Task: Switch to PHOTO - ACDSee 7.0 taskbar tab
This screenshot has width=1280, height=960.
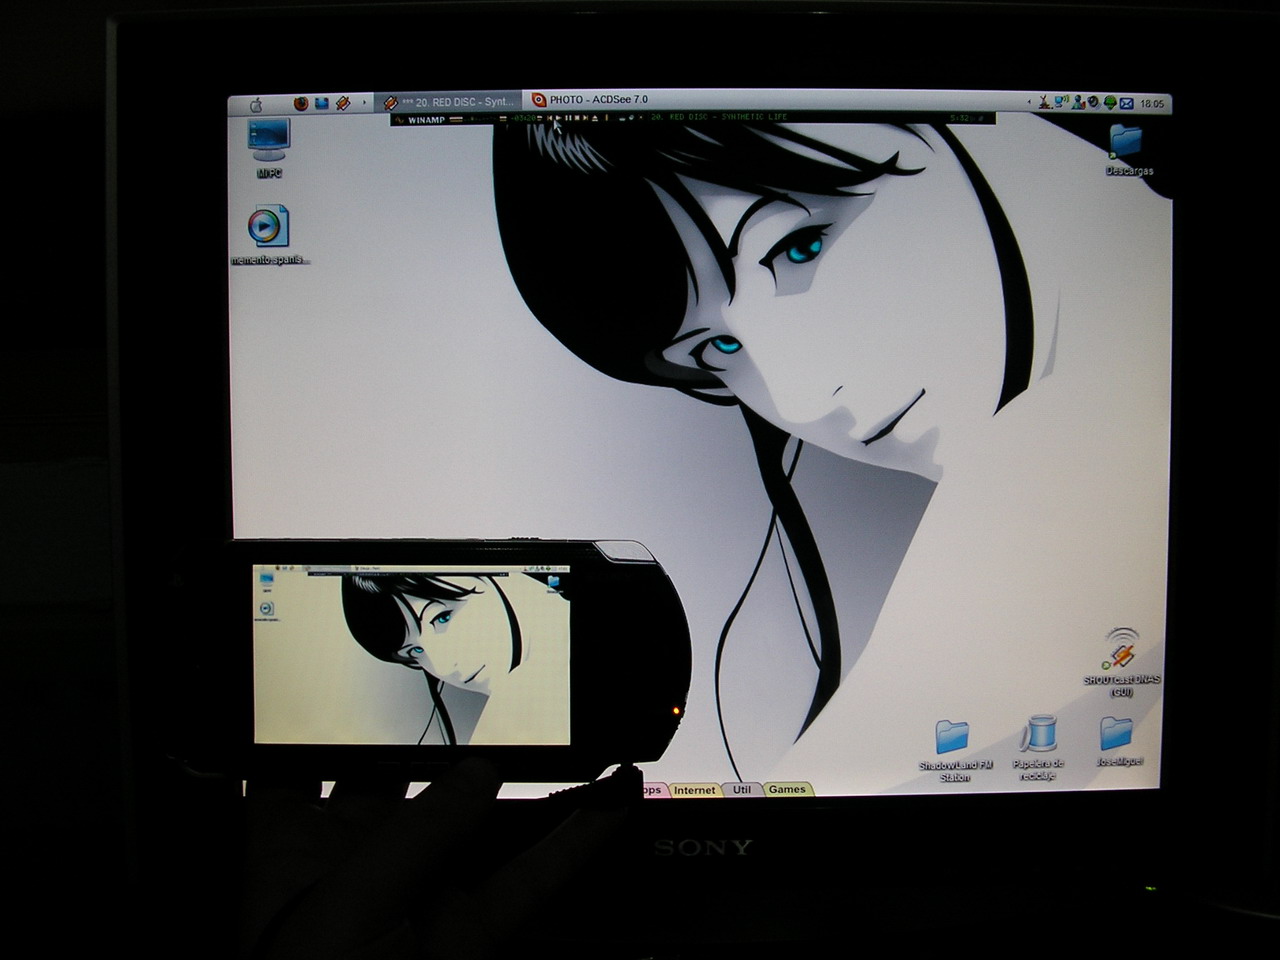Action: pyautogui.click(x=590, y=100)
